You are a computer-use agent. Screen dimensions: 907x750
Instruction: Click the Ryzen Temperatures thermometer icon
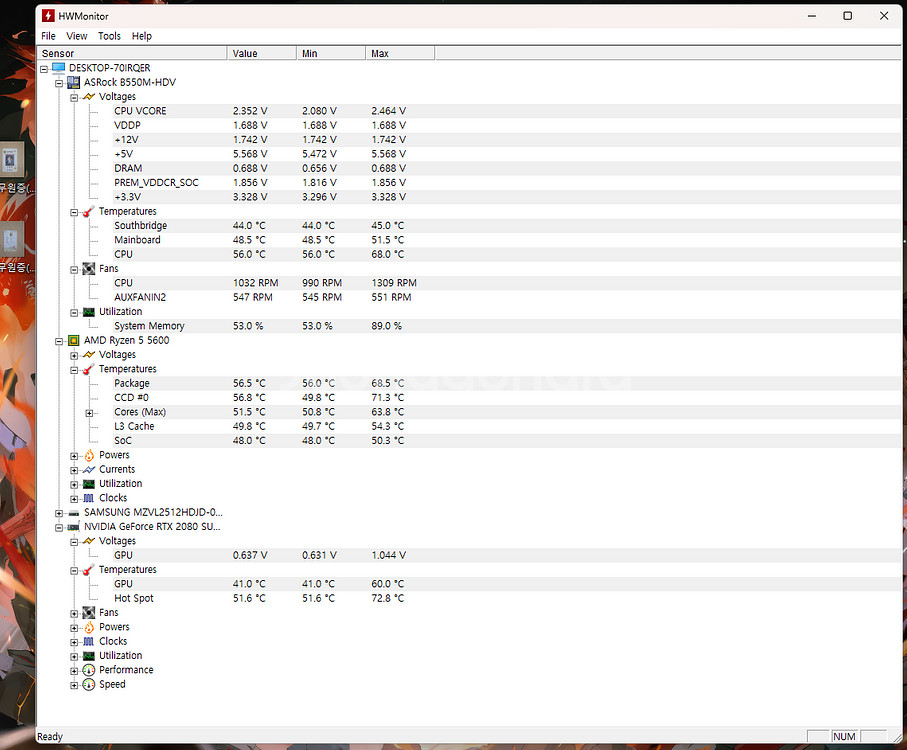click(x=89, y=369)
